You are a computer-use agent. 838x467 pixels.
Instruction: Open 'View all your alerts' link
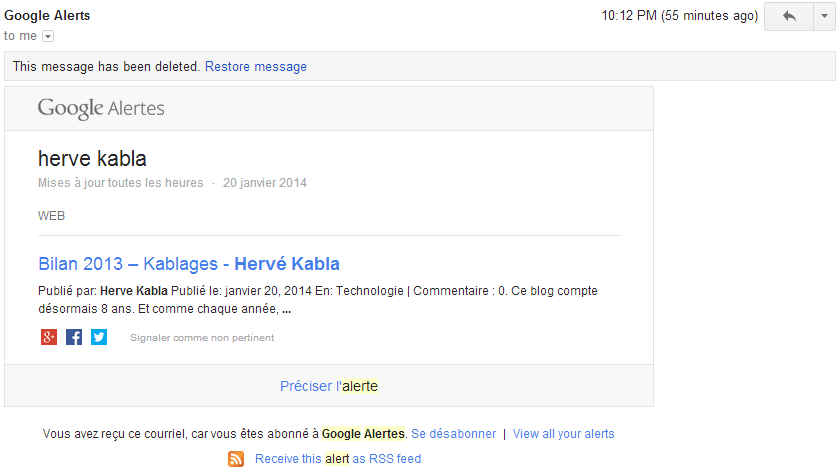tap(563, 434)
